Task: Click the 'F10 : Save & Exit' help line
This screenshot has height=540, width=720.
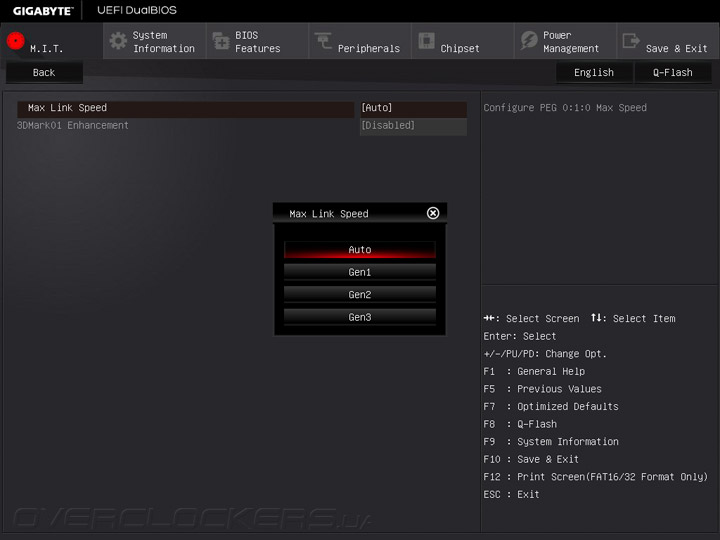Action: (x=531, y=459)
